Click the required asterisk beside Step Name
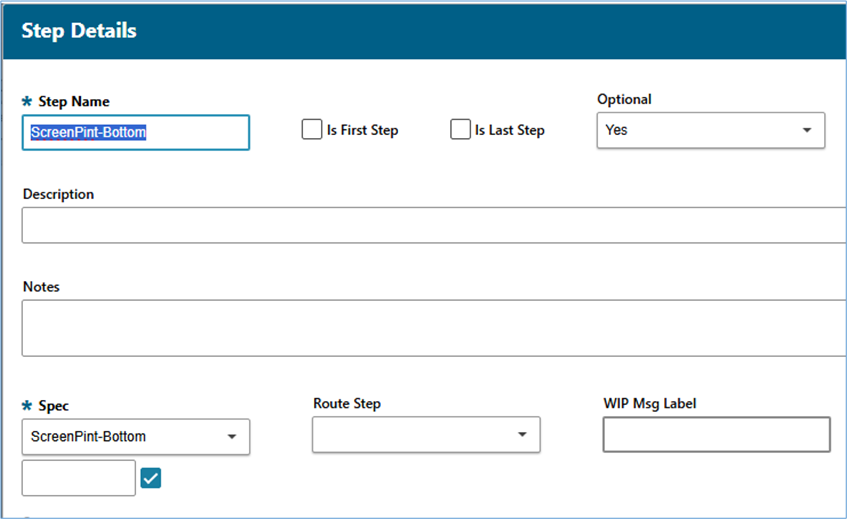The image size is (847, 519). (27, 102)
